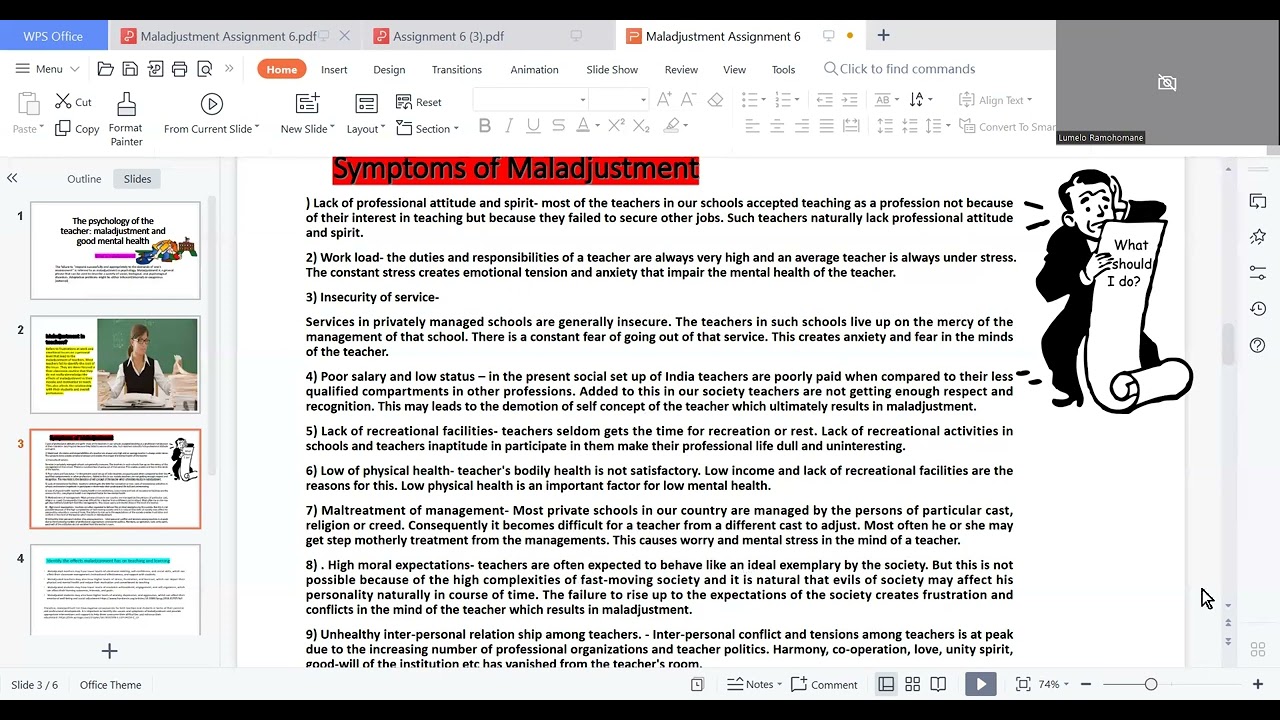Viewport: 1280px width, 720px height.
Task: Select slide 1 thumbnail
Action: 115,250
